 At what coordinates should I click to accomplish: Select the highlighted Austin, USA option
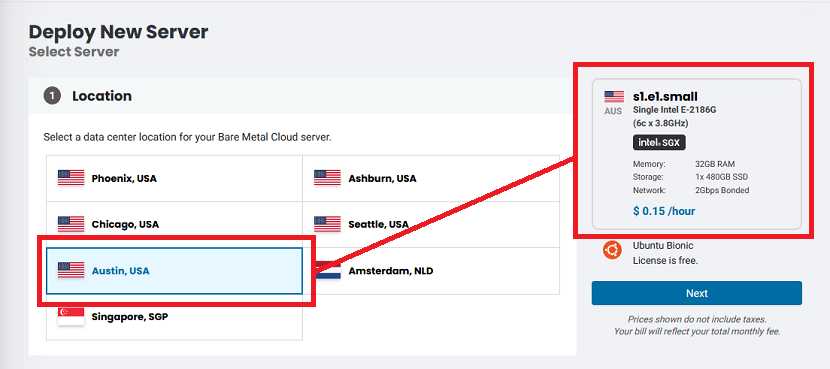coord(174,271)
